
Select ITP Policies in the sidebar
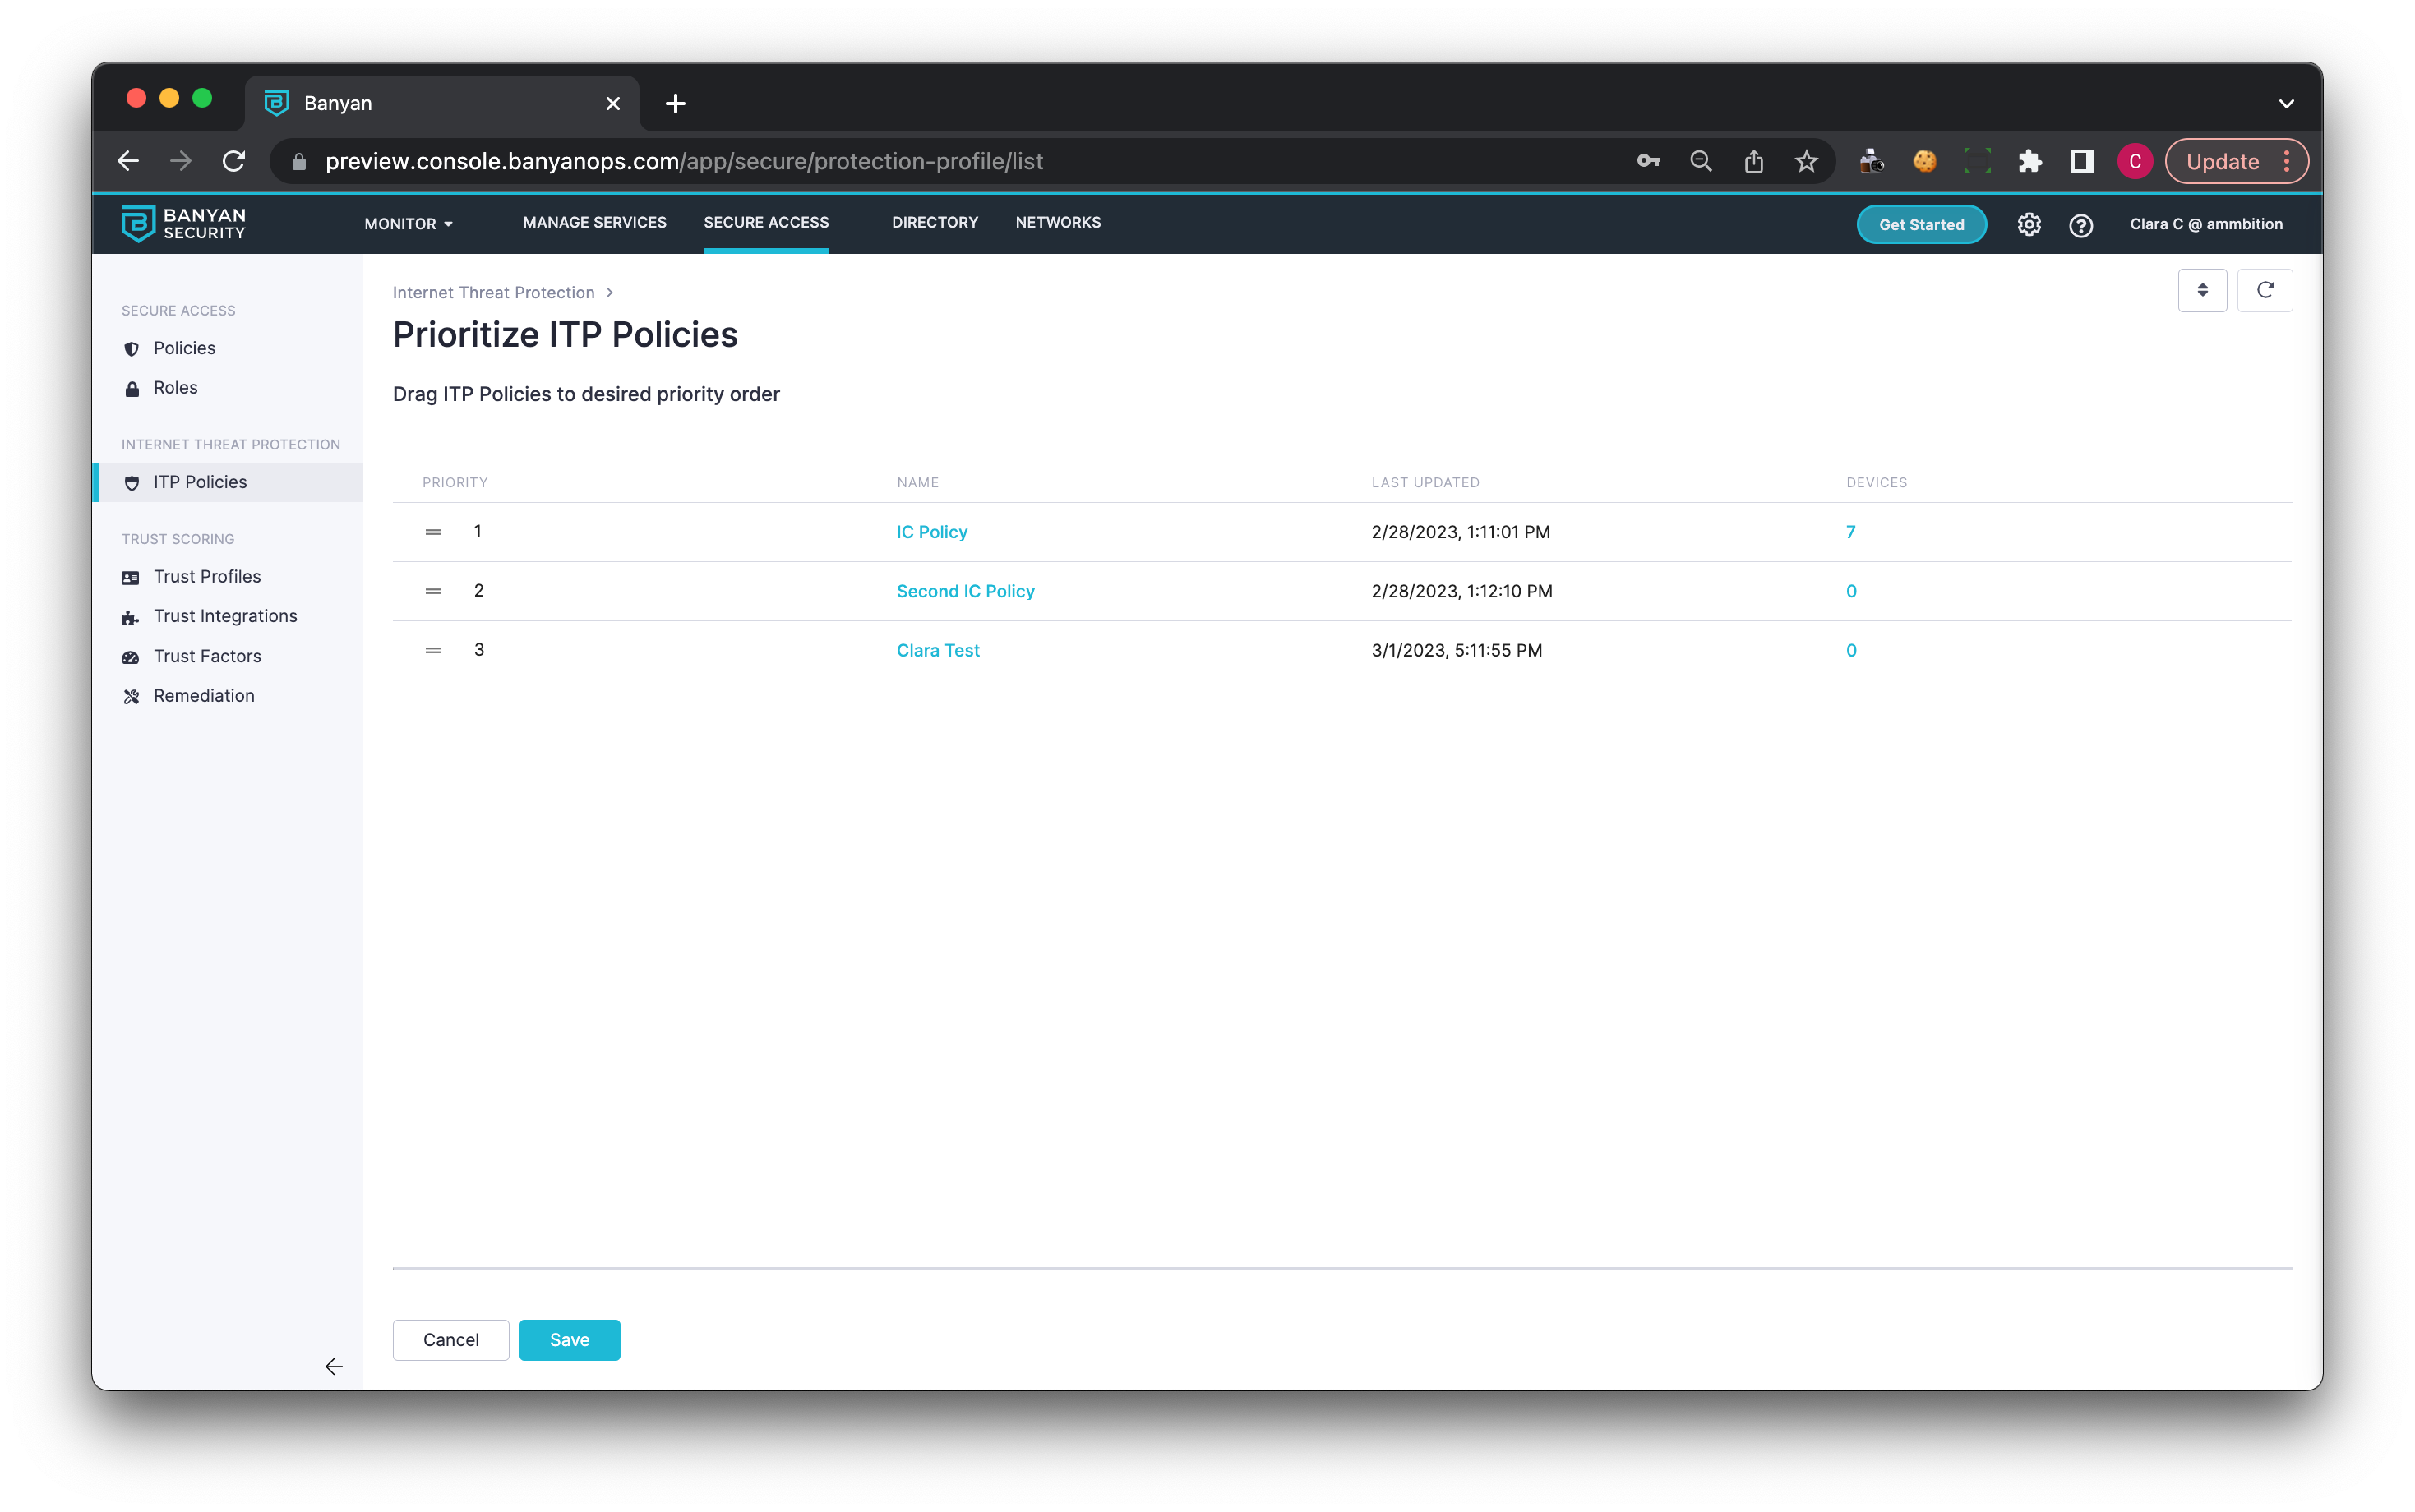pyautogui.click(x=228, y=482)
